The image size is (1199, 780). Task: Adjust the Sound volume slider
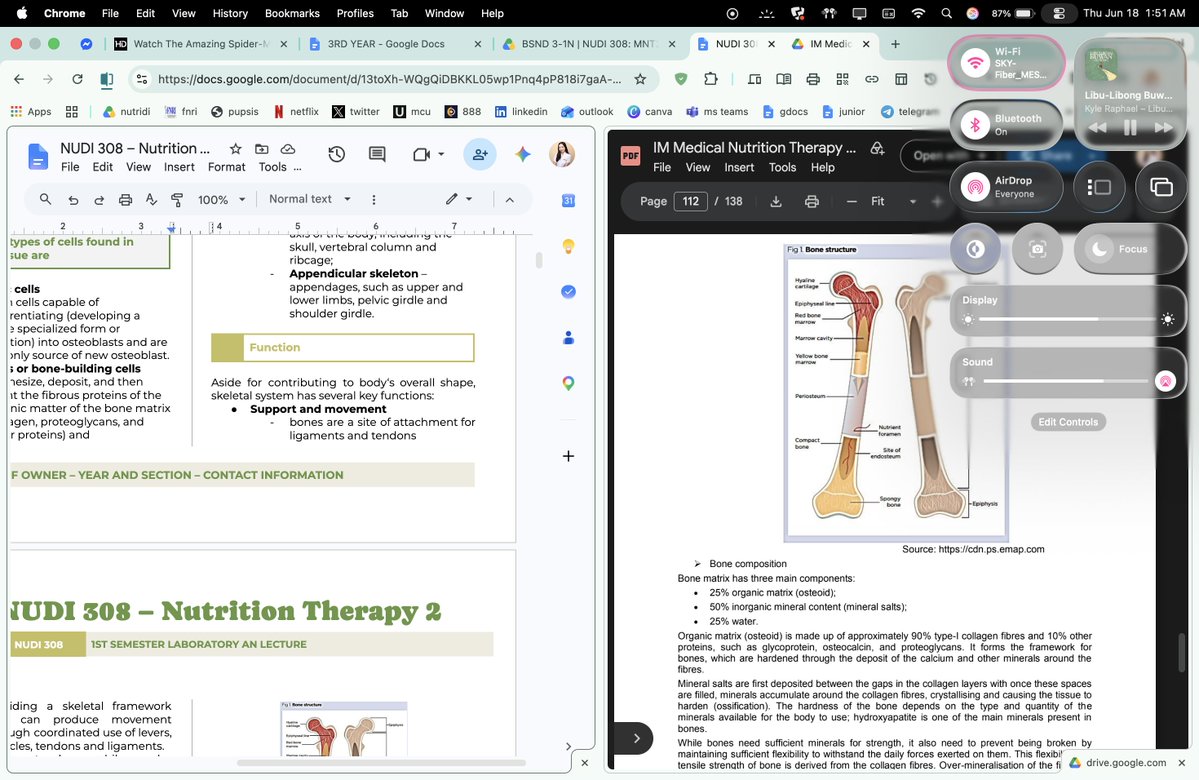(1067, 381)
